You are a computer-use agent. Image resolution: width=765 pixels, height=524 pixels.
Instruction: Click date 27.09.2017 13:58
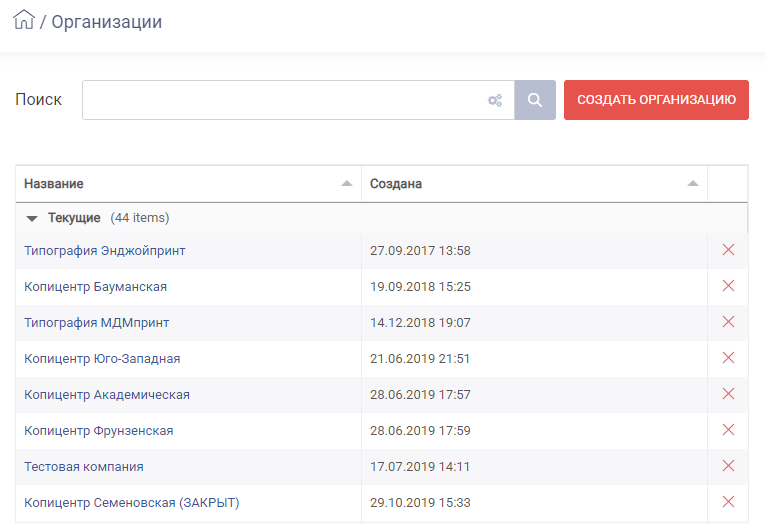(420, 251)
